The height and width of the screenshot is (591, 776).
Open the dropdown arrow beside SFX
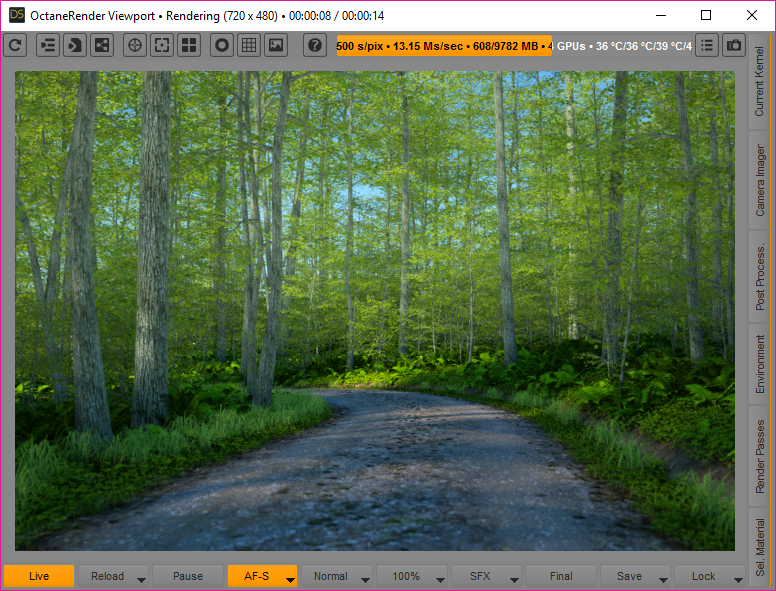coord(515,579)
